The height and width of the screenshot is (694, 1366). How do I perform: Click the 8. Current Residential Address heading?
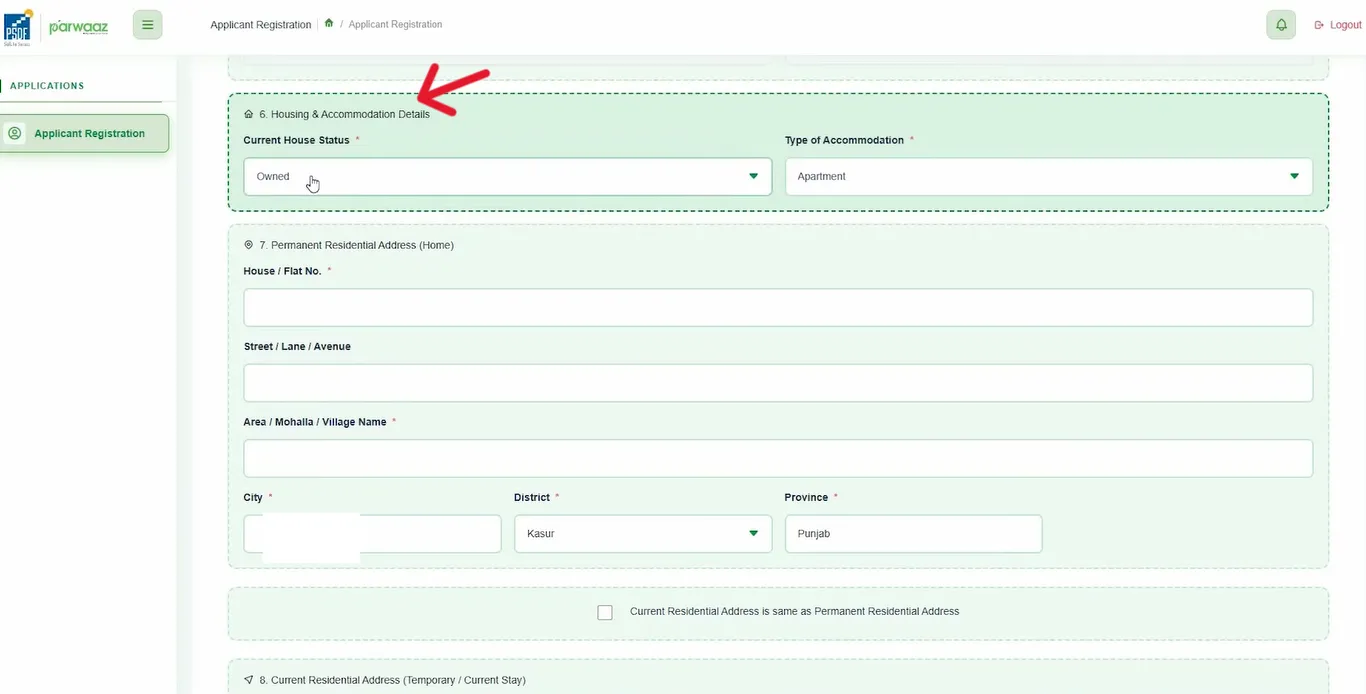[x=392, y=680]
